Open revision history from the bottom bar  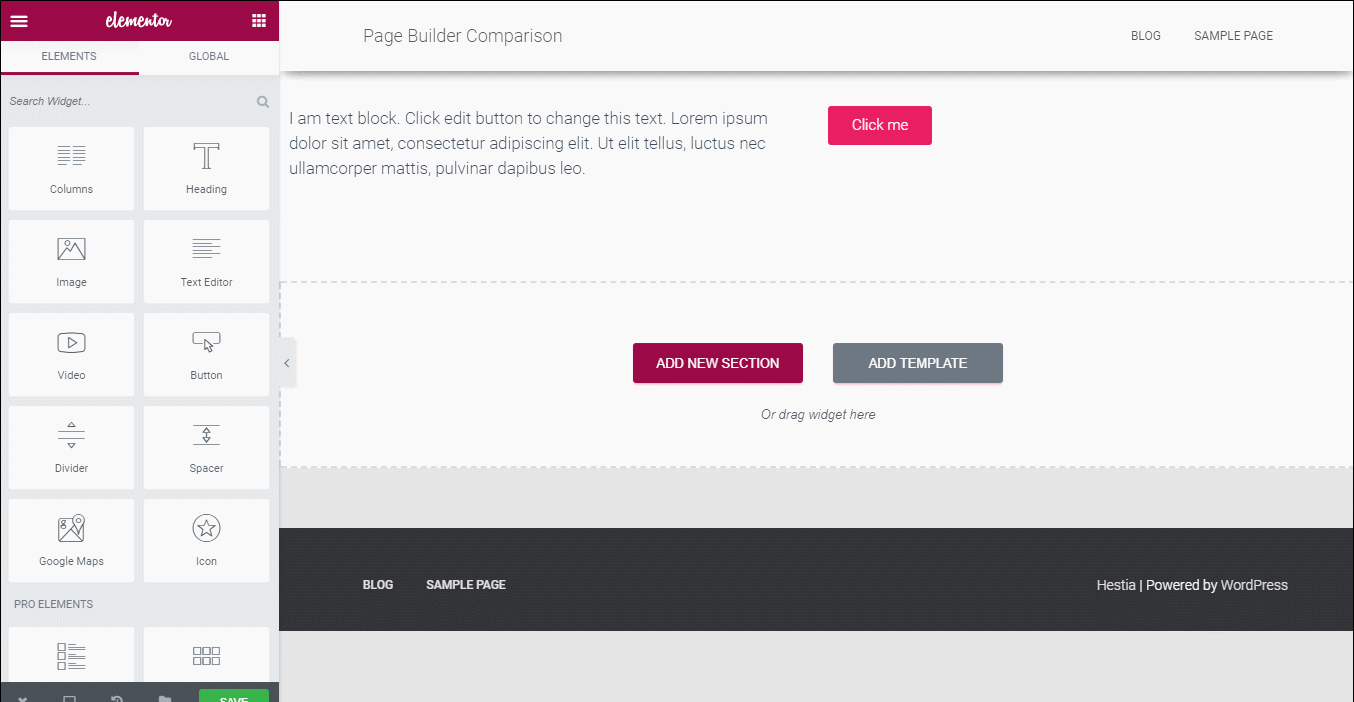click(117, 696)
